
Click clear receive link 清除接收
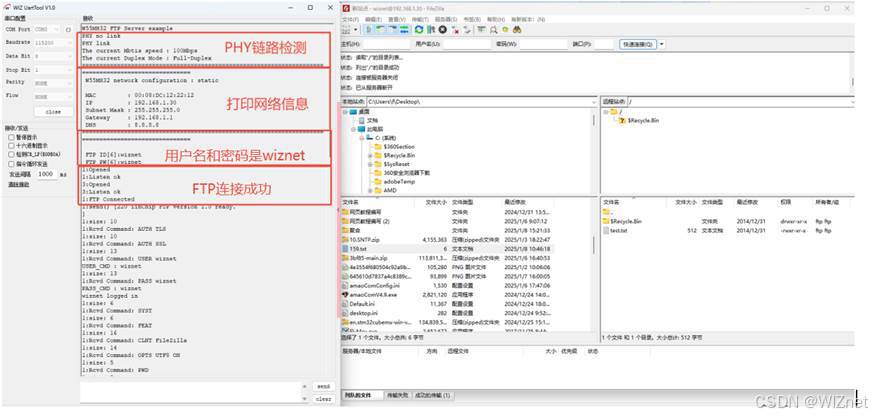pyautogui.click(x=17, y=184)
